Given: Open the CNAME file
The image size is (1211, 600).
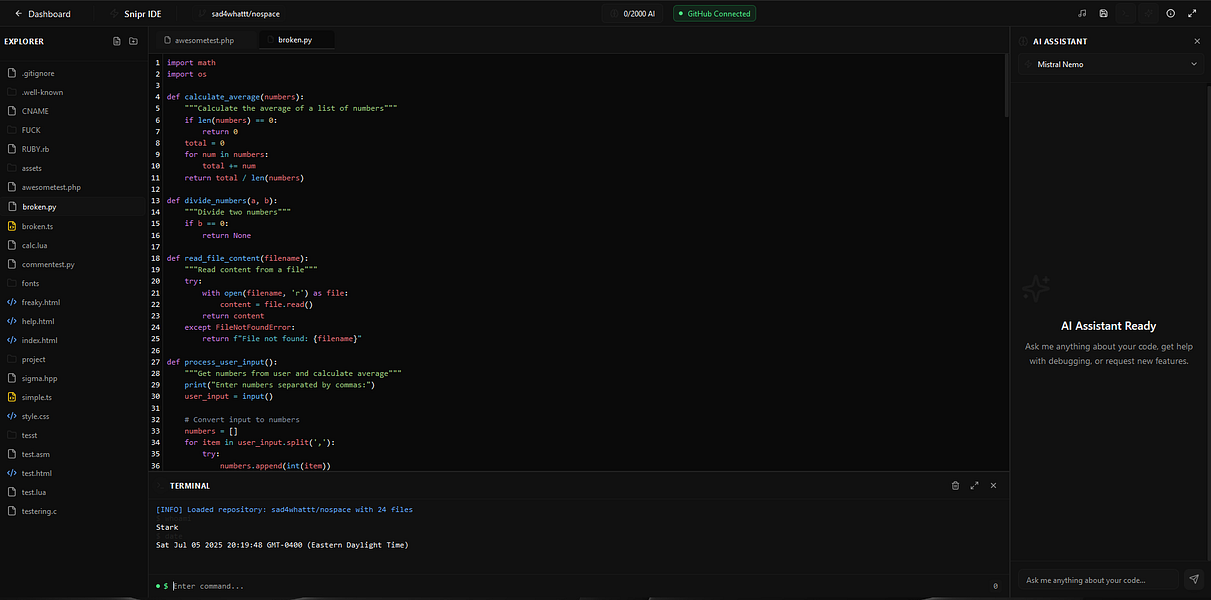Looking at the screenshot, I should point(74,111).
